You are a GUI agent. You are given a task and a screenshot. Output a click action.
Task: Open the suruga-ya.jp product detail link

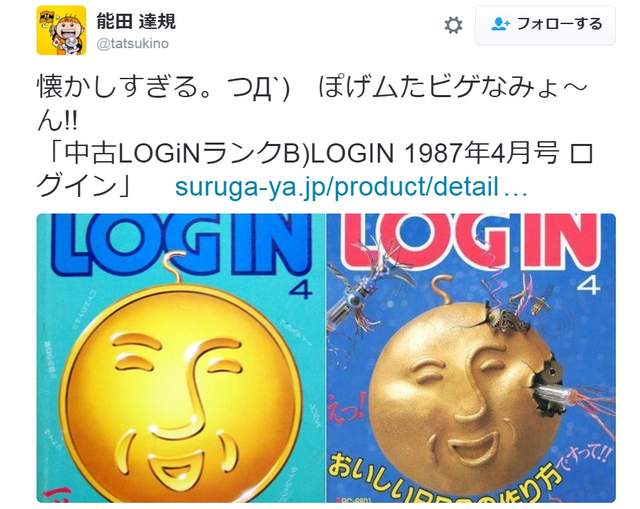pos(351,187)
